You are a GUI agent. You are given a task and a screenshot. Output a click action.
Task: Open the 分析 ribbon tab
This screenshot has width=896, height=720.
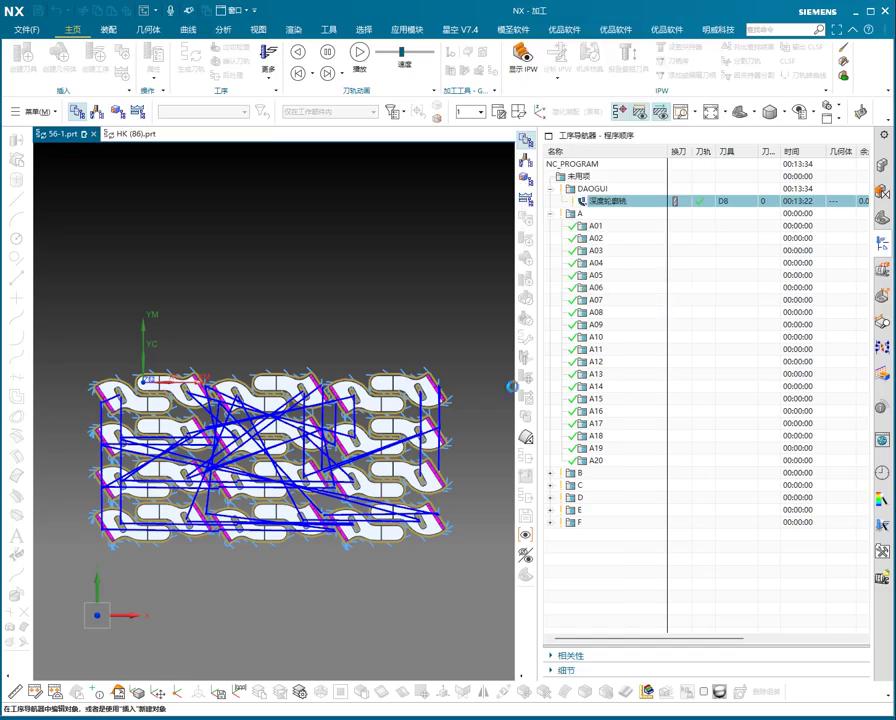click(x=223, y=30)
